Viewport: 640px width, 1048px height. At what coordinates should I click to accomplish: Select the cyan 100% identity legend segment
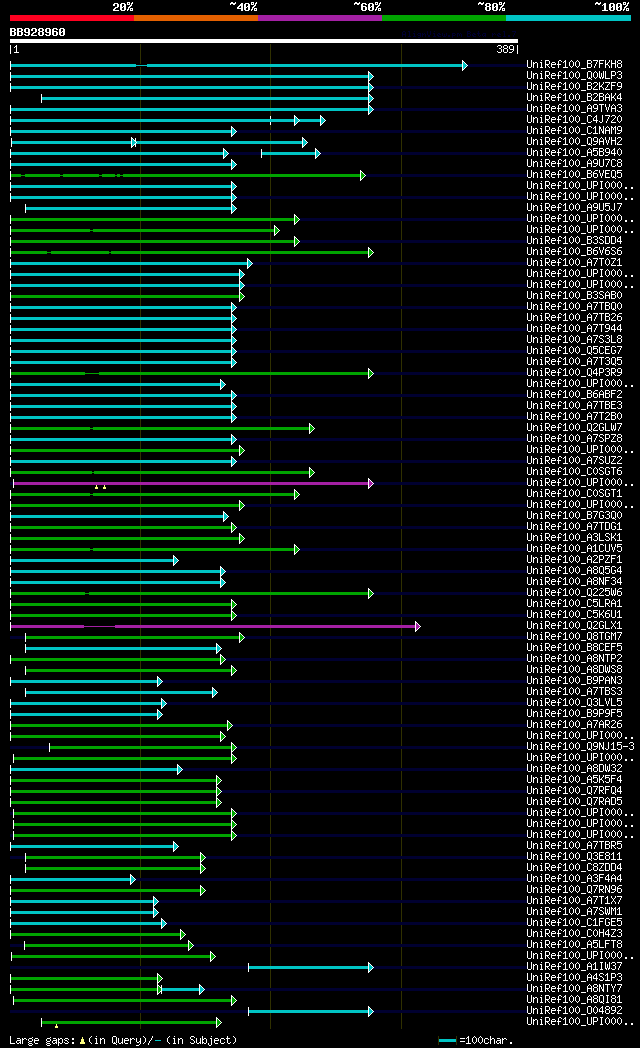pos(569,18)
